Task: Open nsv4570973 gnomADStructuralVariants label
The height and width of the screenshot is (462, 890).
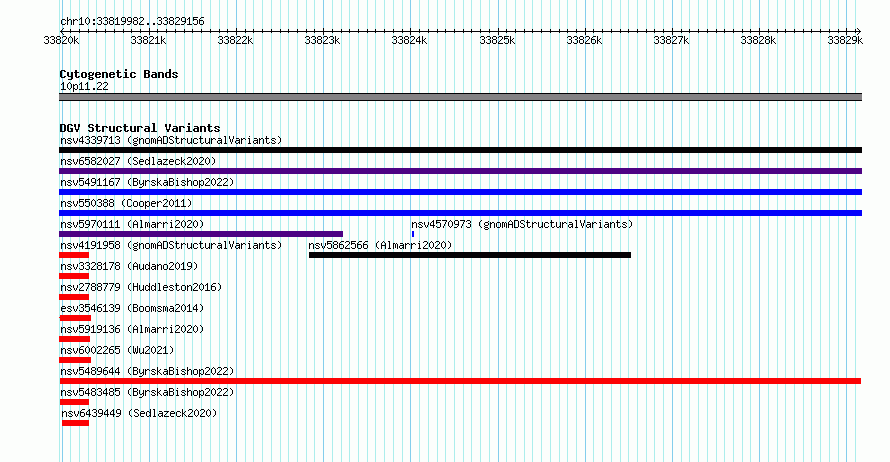Action: pos(522,224)
